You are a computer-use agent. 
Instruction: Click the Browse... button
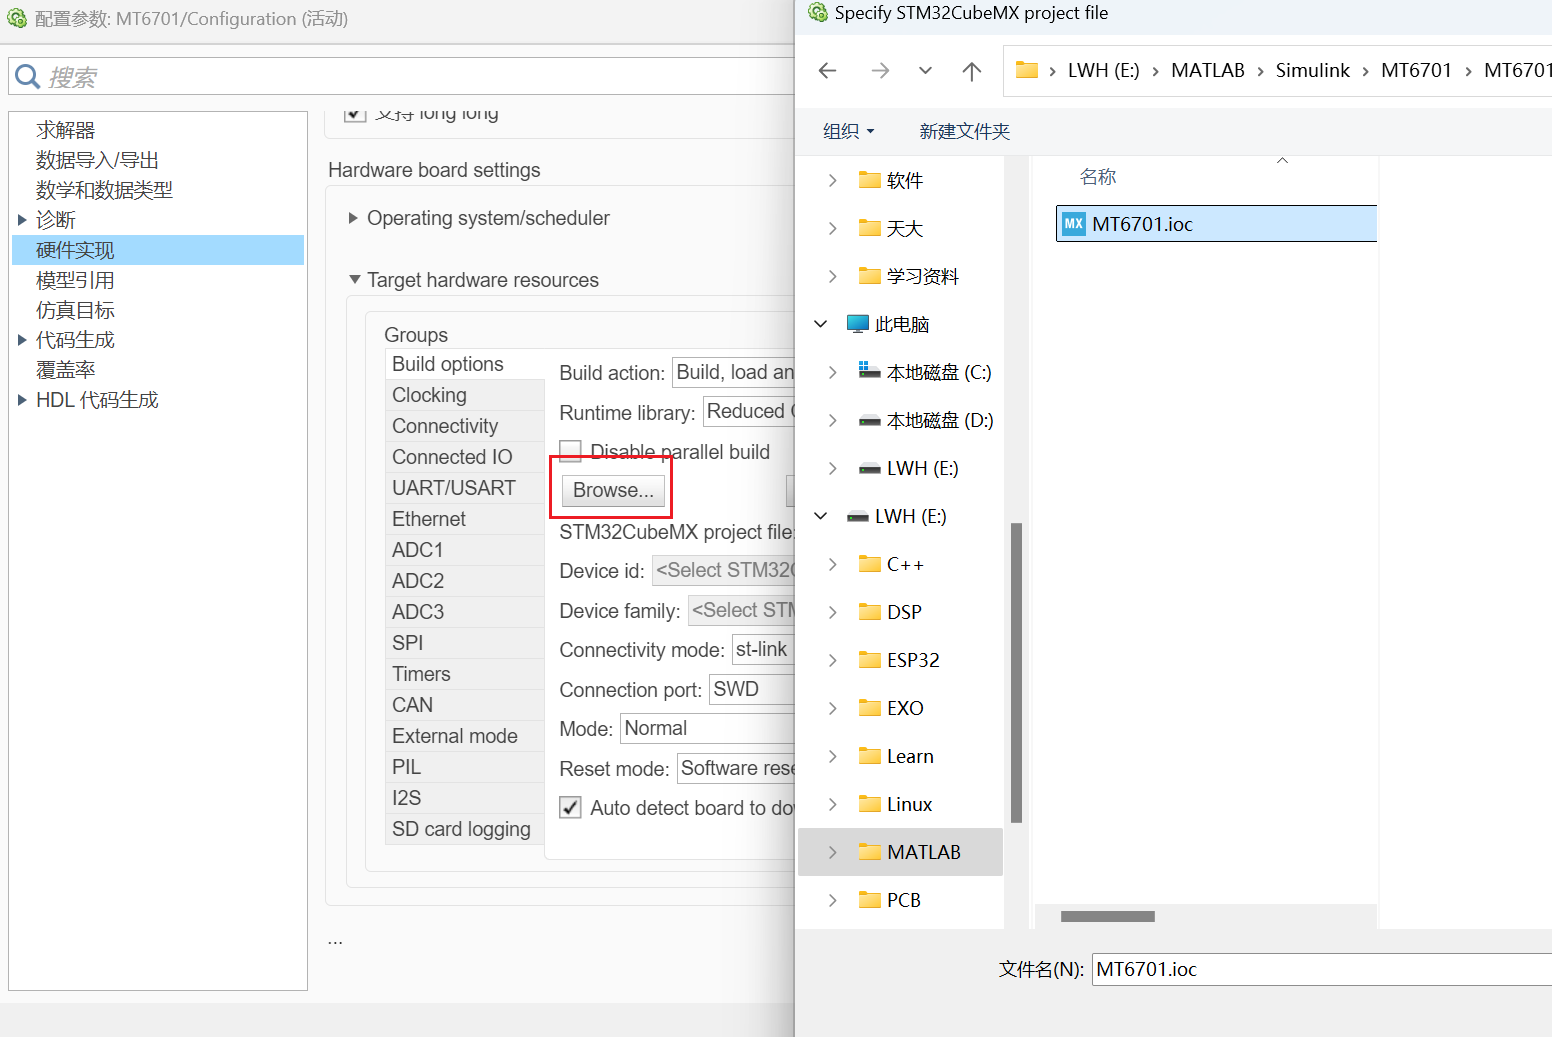(x=613, y=490)
